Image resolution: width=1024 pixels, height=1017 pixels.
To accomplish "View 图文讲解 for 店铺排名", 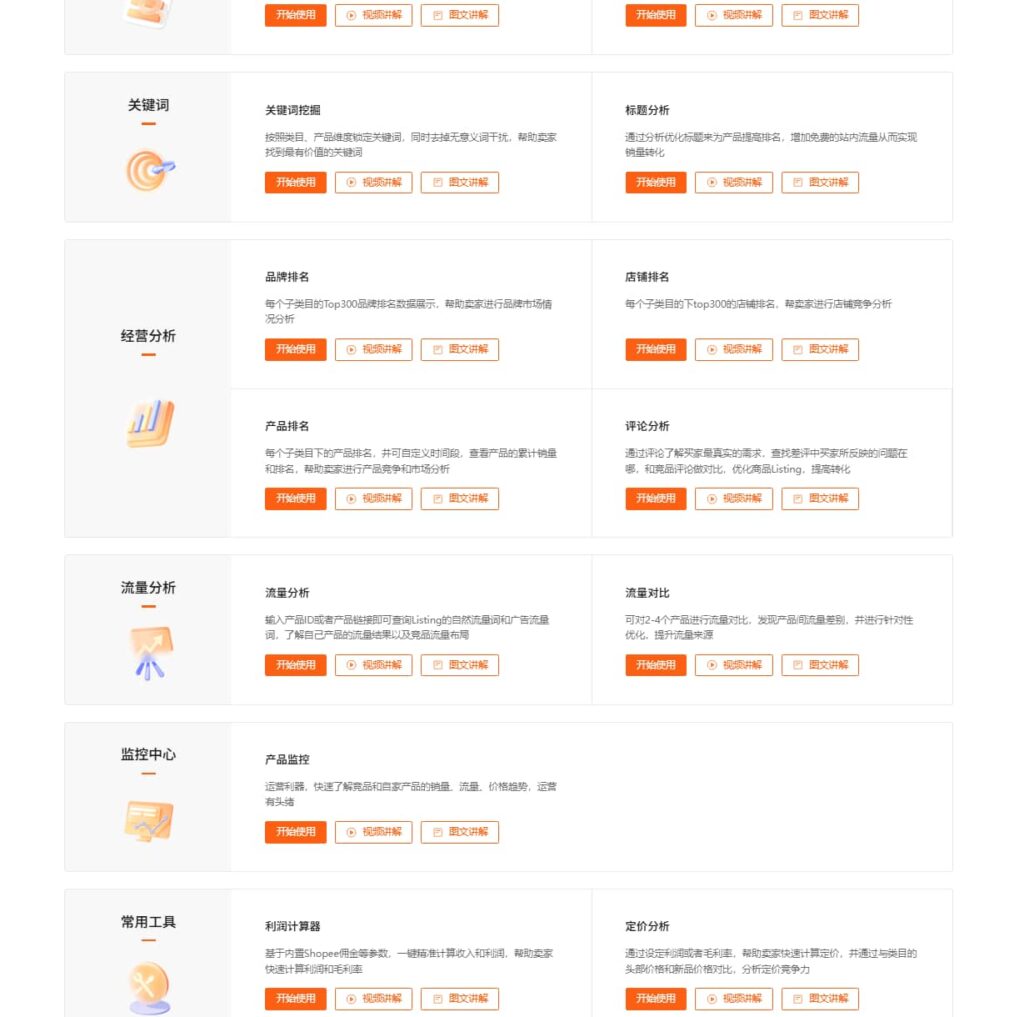I will point(819,349).
